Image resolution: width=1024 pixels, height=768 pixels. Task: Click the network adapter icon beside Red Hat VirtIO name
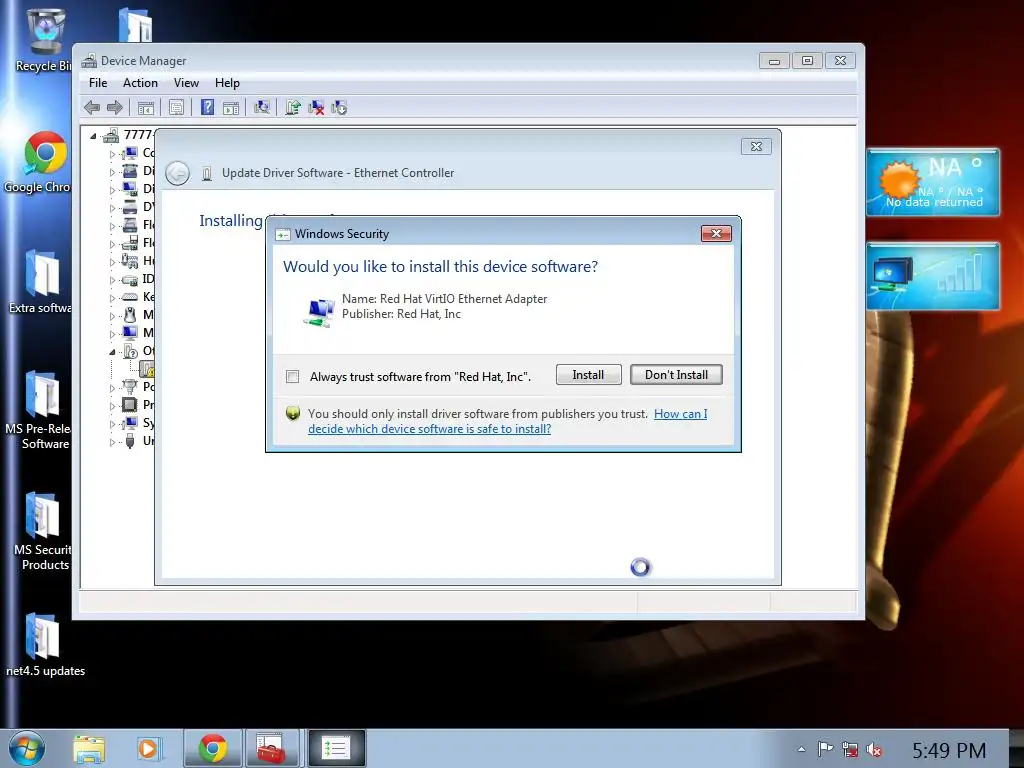click(x=319, y=312)
